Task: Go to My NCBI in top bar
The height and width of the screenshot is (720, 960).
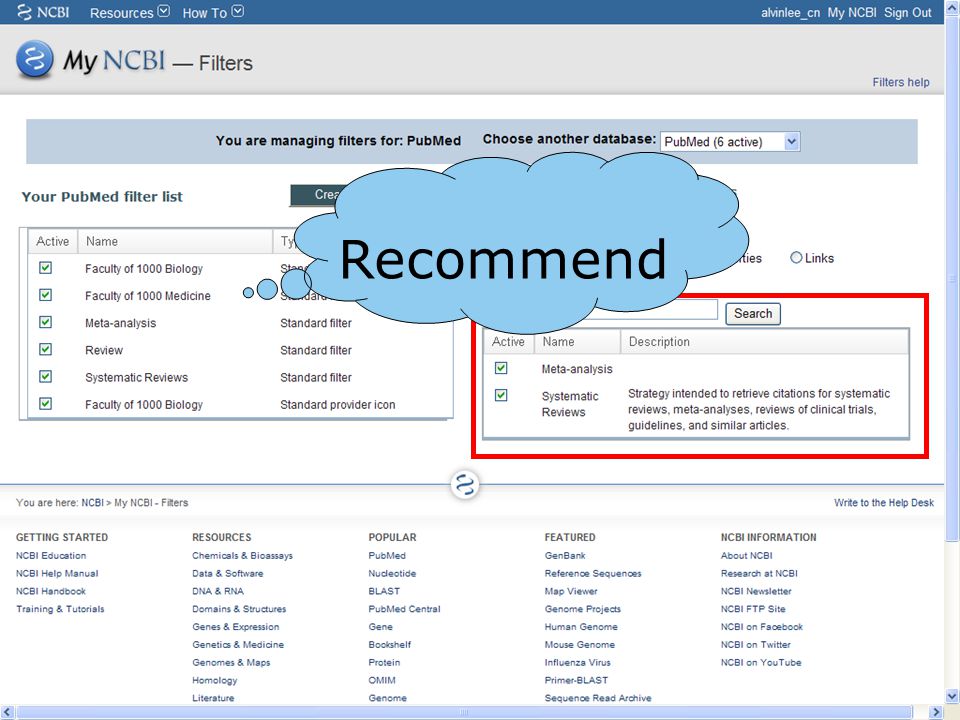Action: point(852,12)
